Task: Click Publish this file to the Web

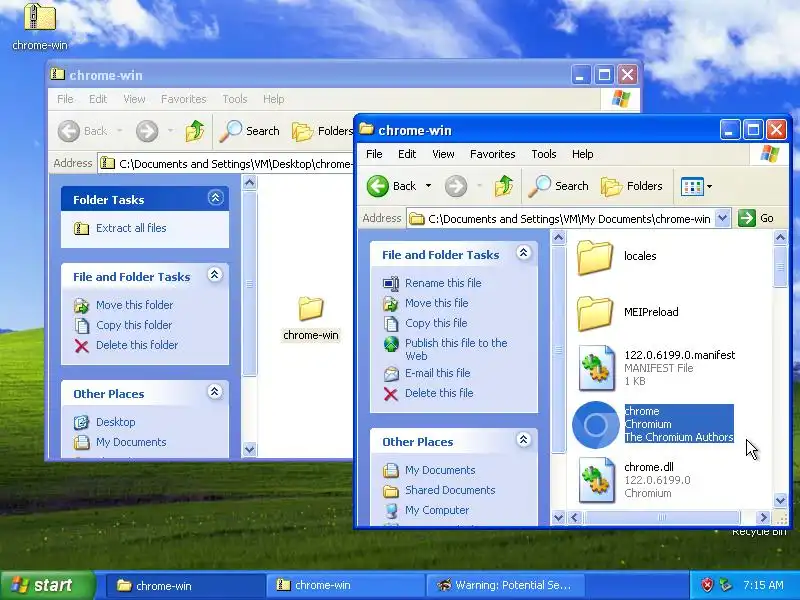Action: tap(456, 349)
